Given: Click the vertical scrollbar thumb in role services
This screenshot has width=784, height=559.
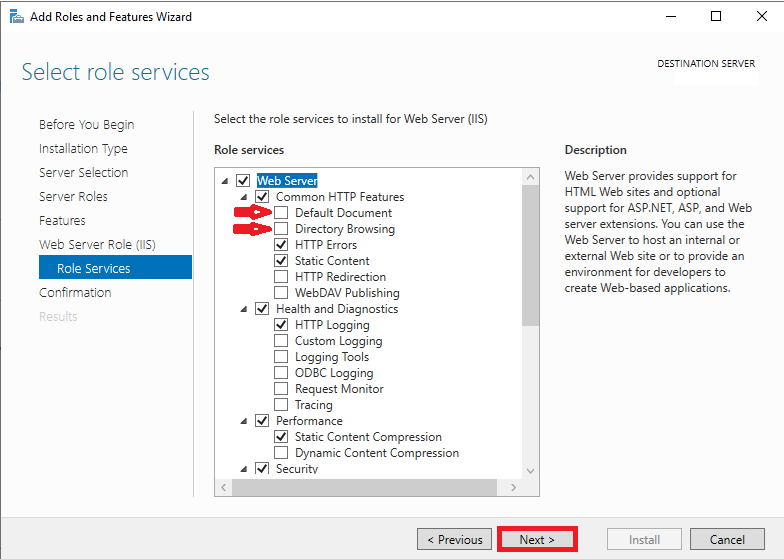Looking at the screenshot, I should point(530,256).
